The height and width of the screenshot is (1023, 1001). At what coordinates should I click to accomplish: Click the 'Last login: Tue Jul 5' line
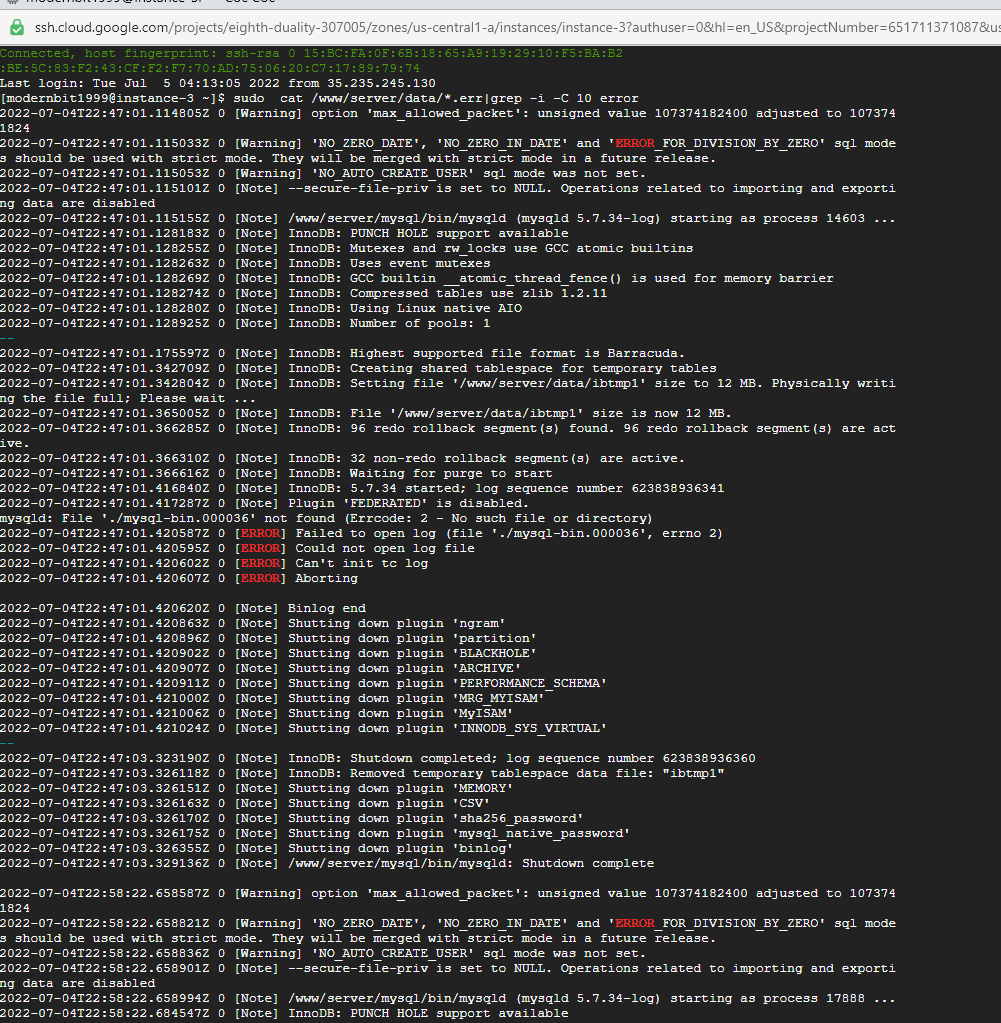pyautogui.click(x=217, y=84)
